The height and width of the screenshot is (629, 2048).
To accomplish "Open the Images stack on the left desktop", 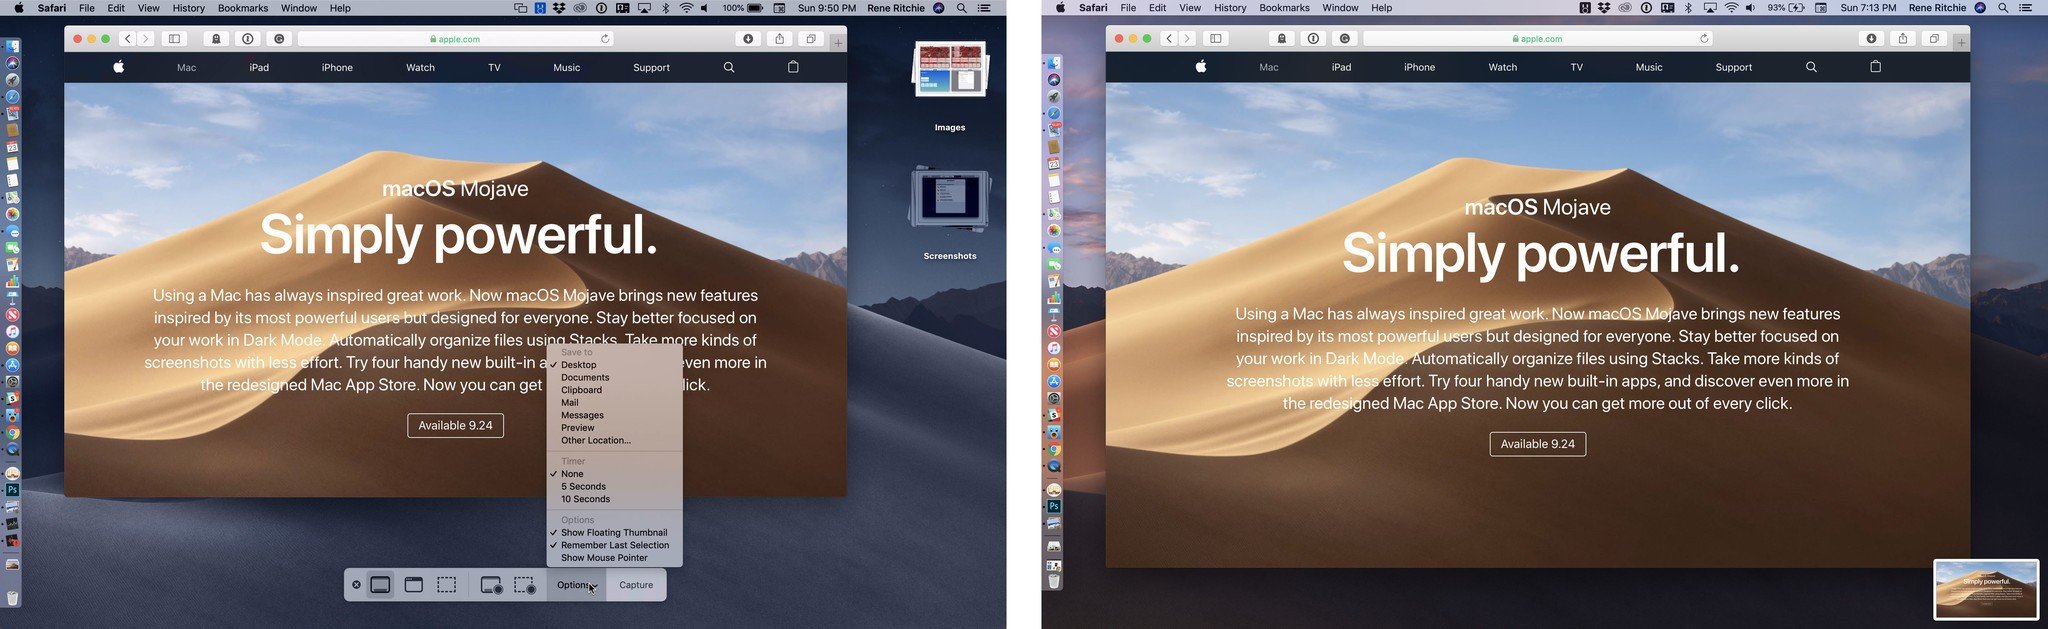I will (x=950, y=70).
